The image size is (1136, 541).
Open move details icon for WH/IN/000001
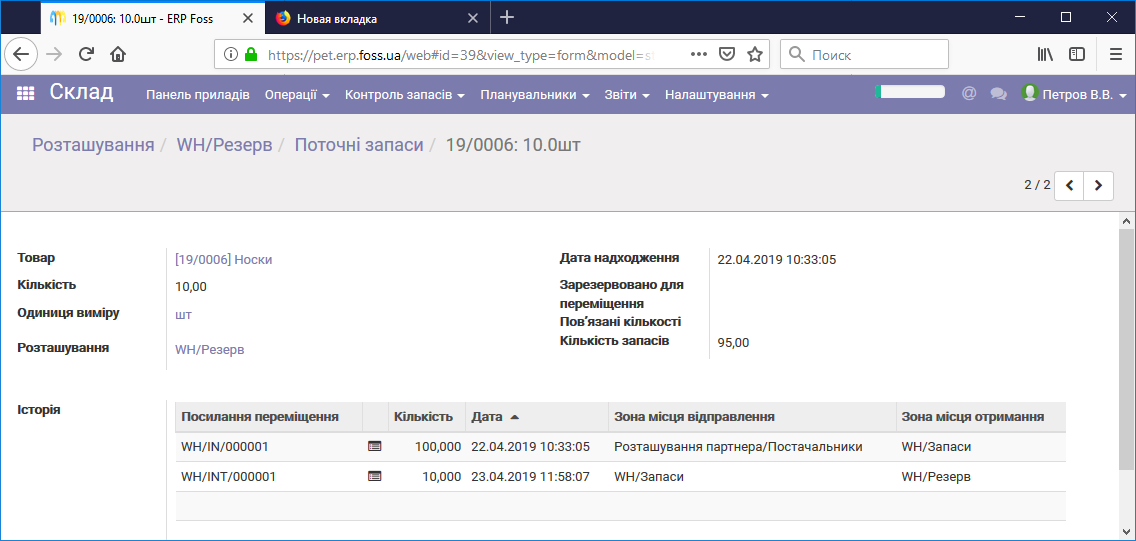tap(375, 447)
